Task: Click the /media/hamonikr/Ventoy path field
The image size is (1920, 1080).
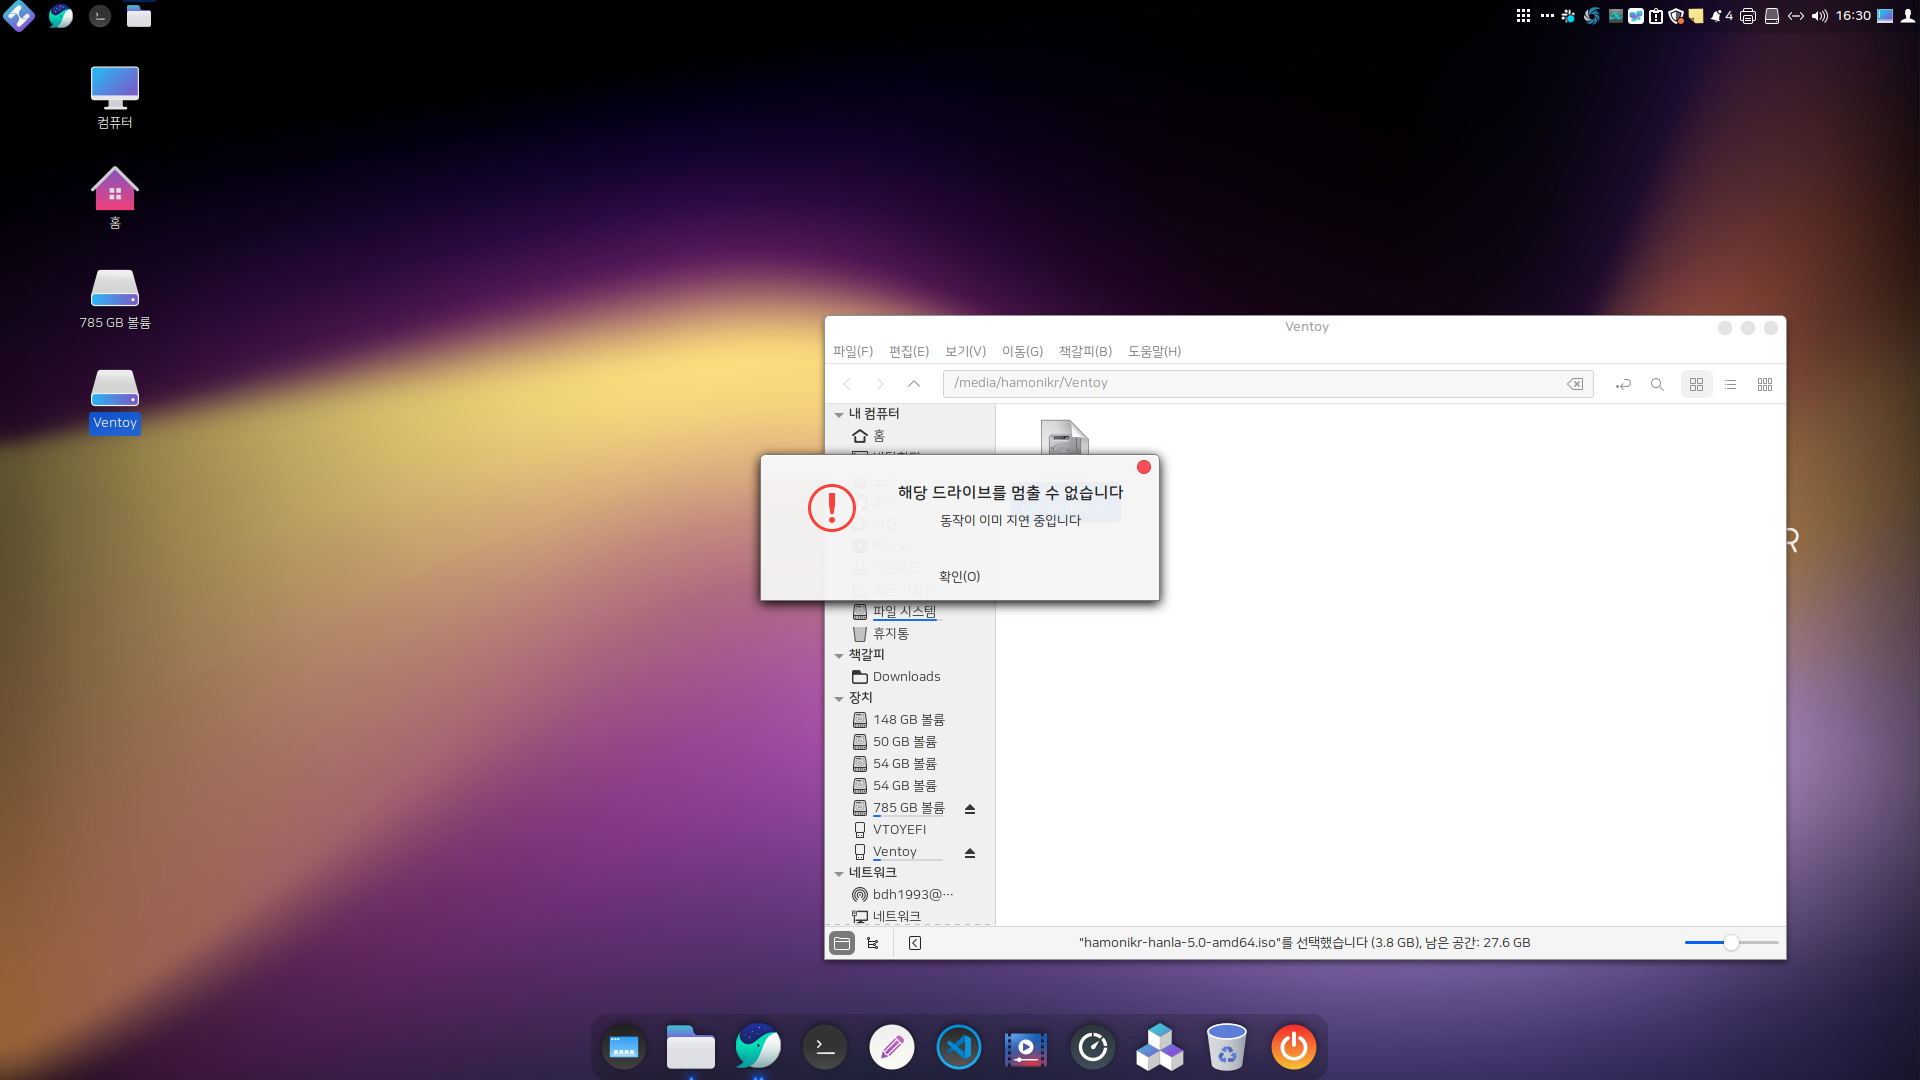Action: point(1250,383)
